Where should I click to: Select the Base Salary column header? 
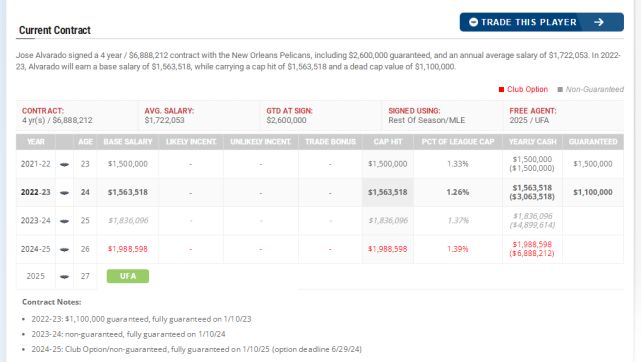click(x=128, y=142)
